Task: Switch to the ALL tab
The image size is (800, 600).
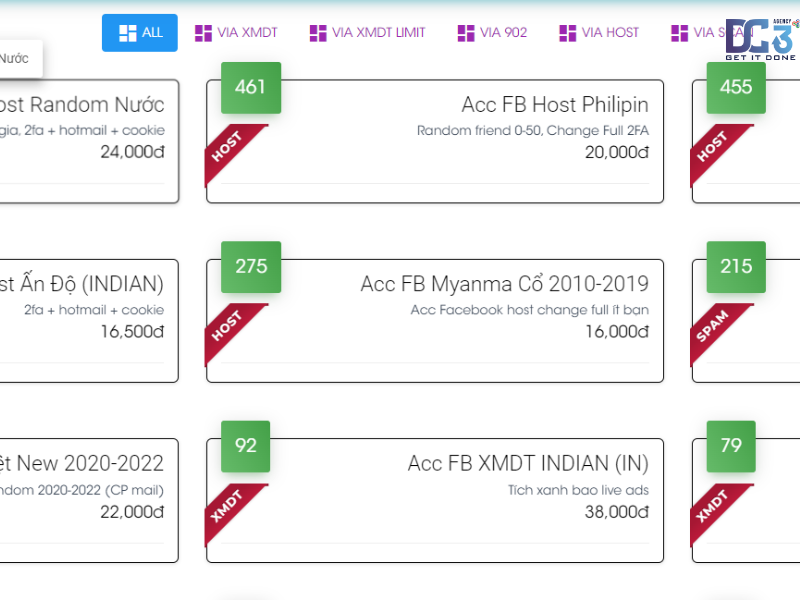Action: coord(140,33)
